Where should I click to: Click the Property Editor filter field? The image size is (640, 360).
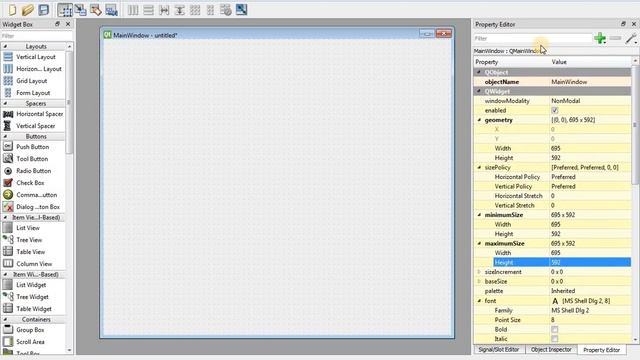pos(533,38)
